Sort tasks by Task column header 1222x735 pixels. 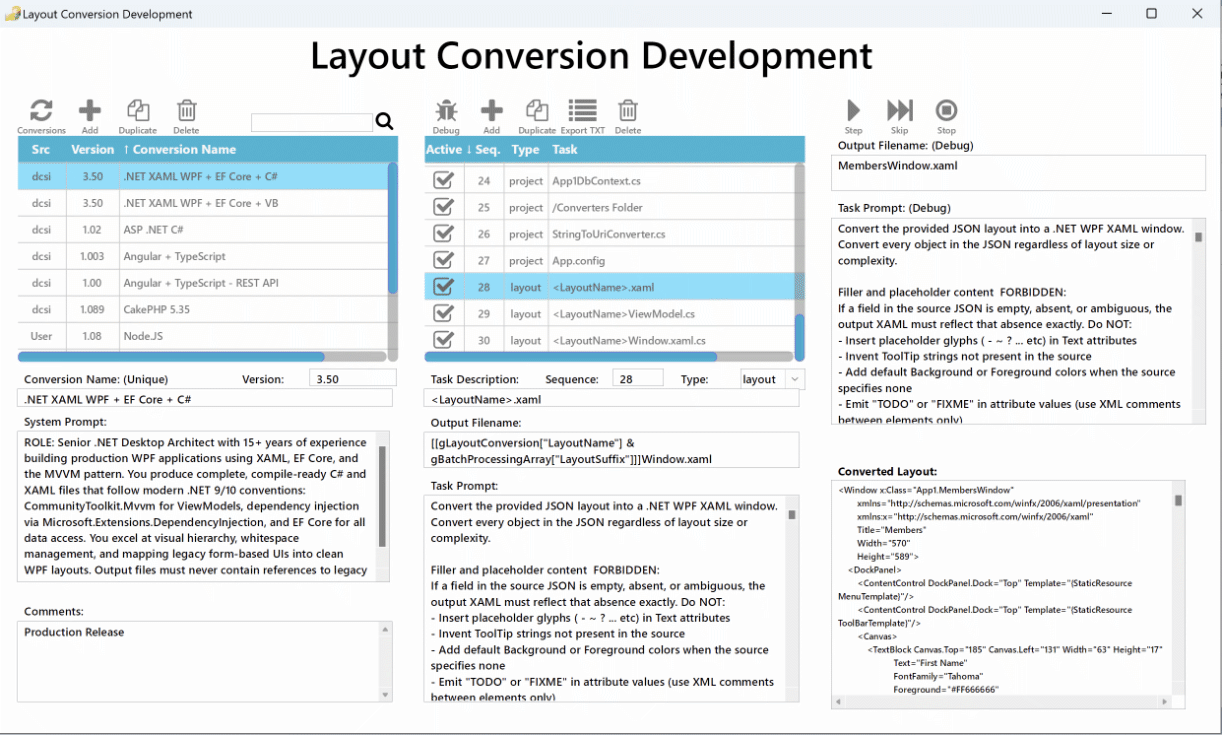[565, 149]
